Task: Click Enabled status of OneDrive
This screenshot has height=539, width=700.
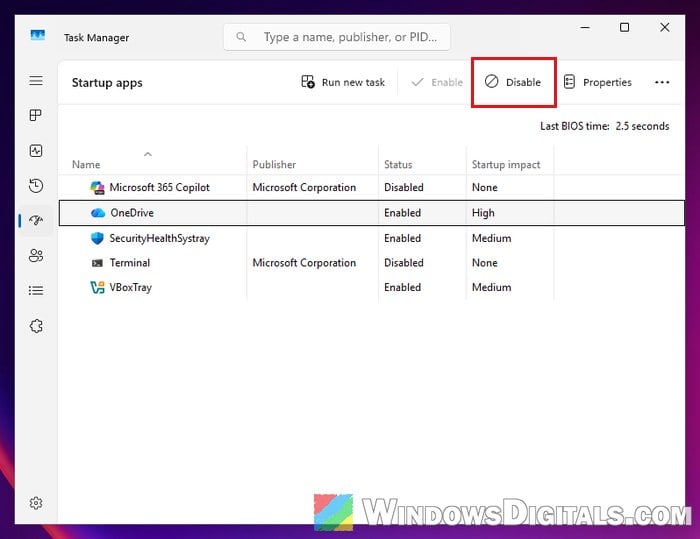Action: point(402,213)
